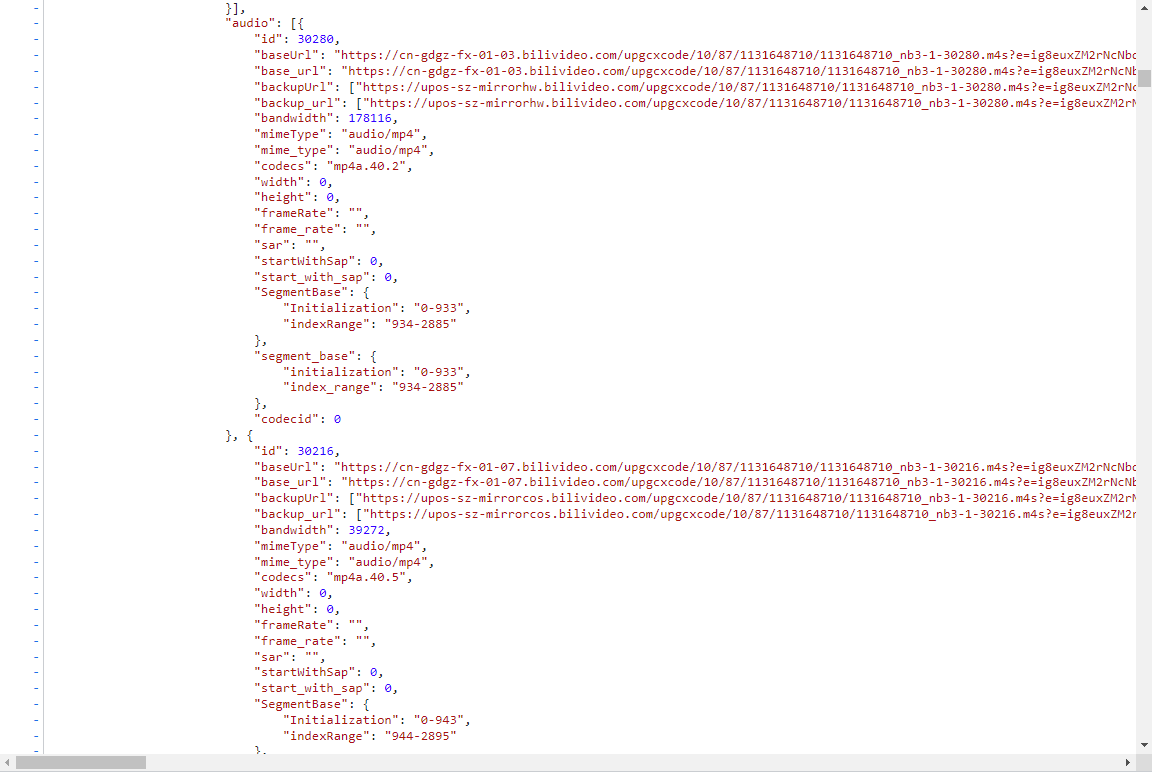Collapse first "segment_base" object via gutter dash
The height and width of the screenshot is (772, 1152).
[x=36, y=355]
